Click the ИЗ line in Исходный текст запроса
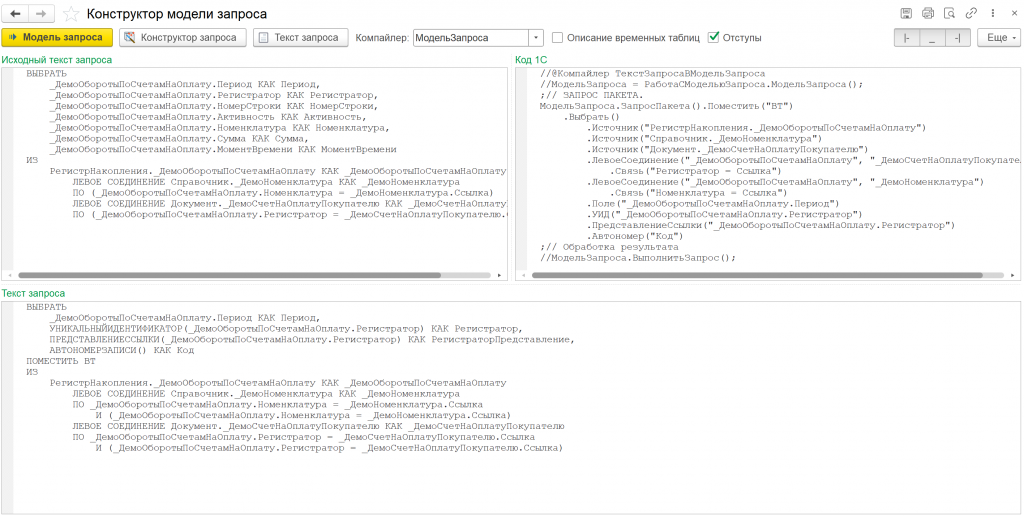 pos(32,160)
